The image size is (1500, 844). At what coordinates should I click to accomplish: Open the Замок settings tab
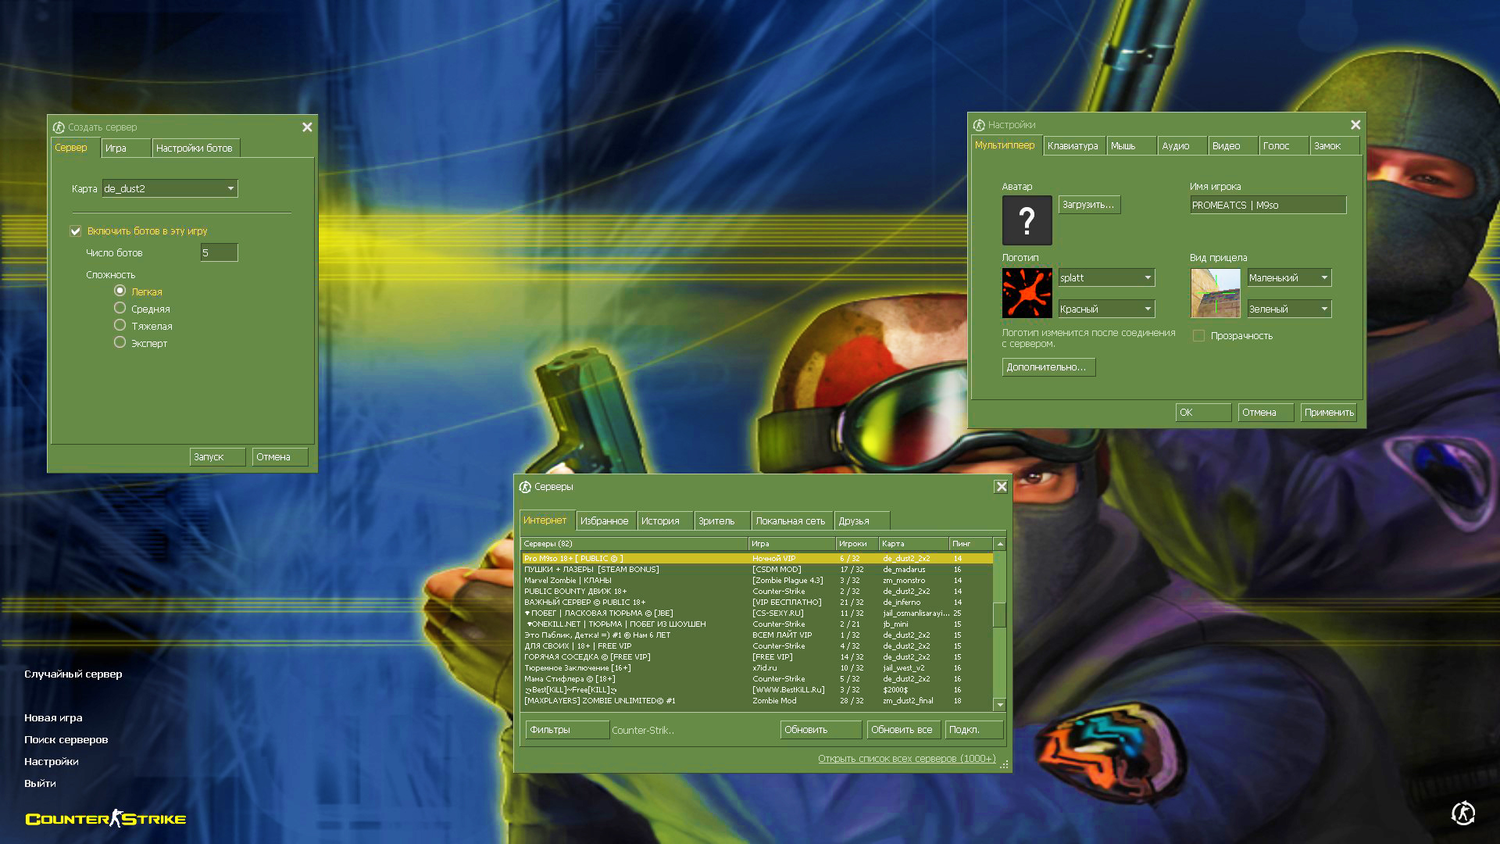[1335, 146]
